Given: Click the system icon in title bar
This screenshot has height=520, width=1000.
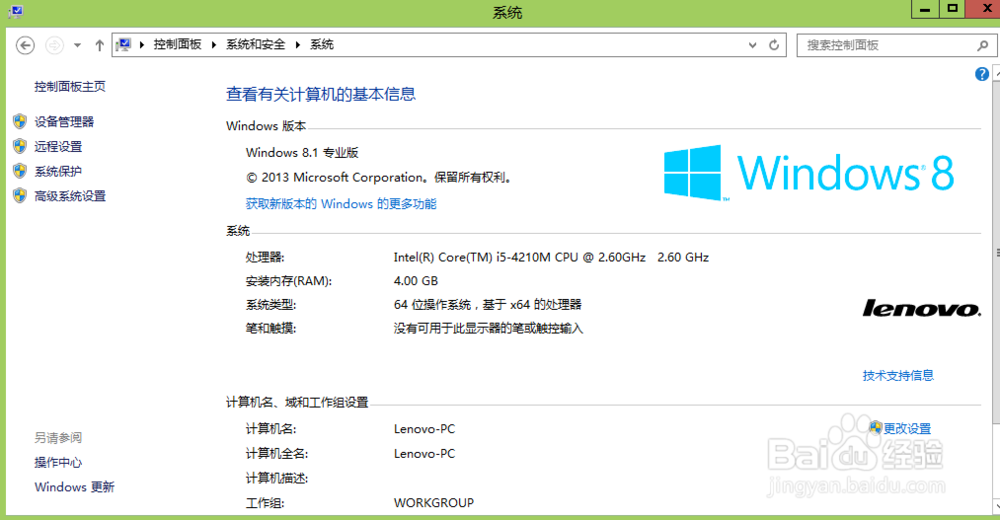Looking at the screenshot, I should coord(15,11).
